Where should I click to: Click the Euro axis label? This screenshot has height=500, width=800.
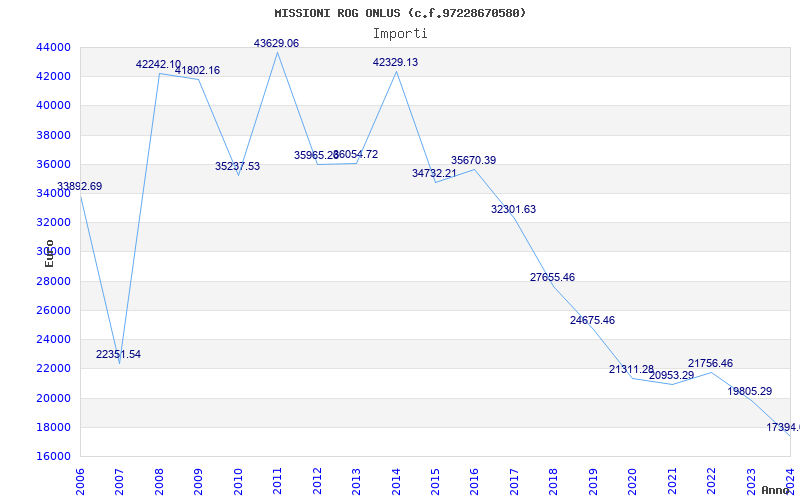pos(49,253)
